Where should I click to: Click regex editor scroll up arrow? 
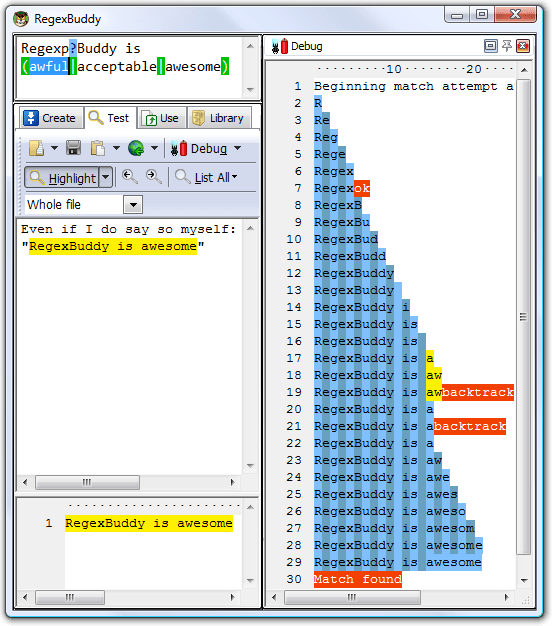[x=250, y=46]
